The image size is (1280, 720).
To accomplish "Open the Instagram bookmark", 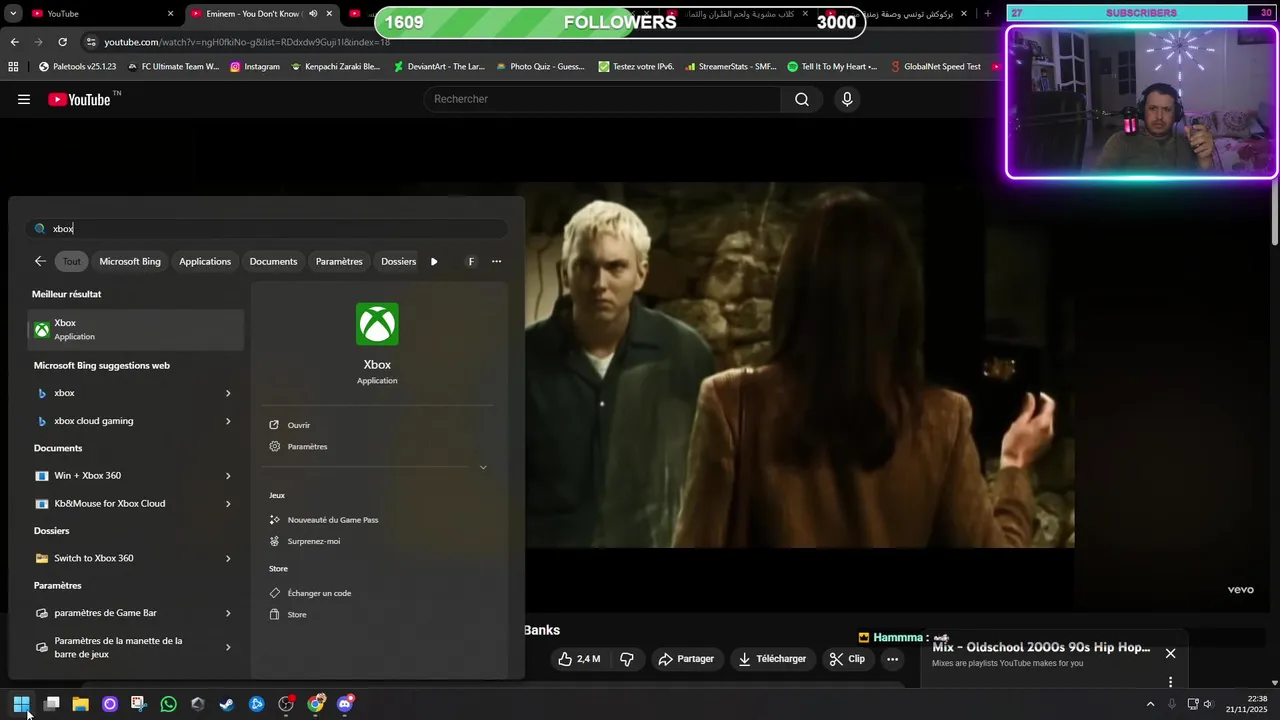I will point(255,67).
